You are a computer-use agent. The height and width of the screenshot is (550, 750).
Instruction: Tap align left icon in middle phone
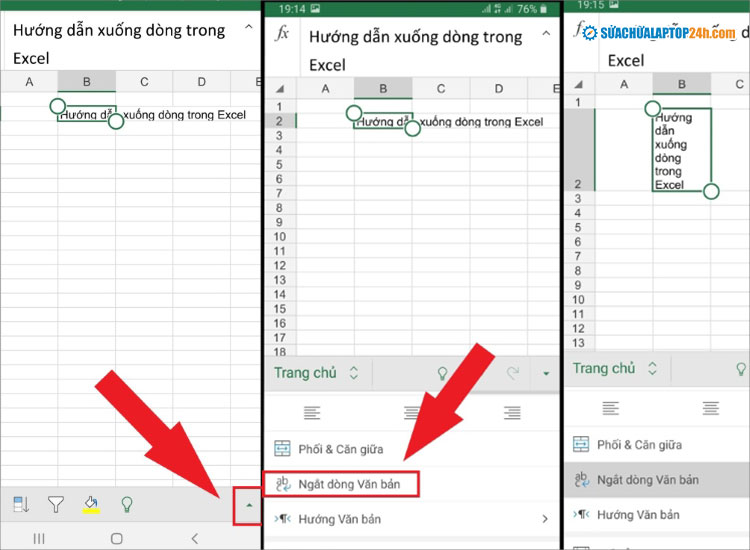tap(312, 412)
